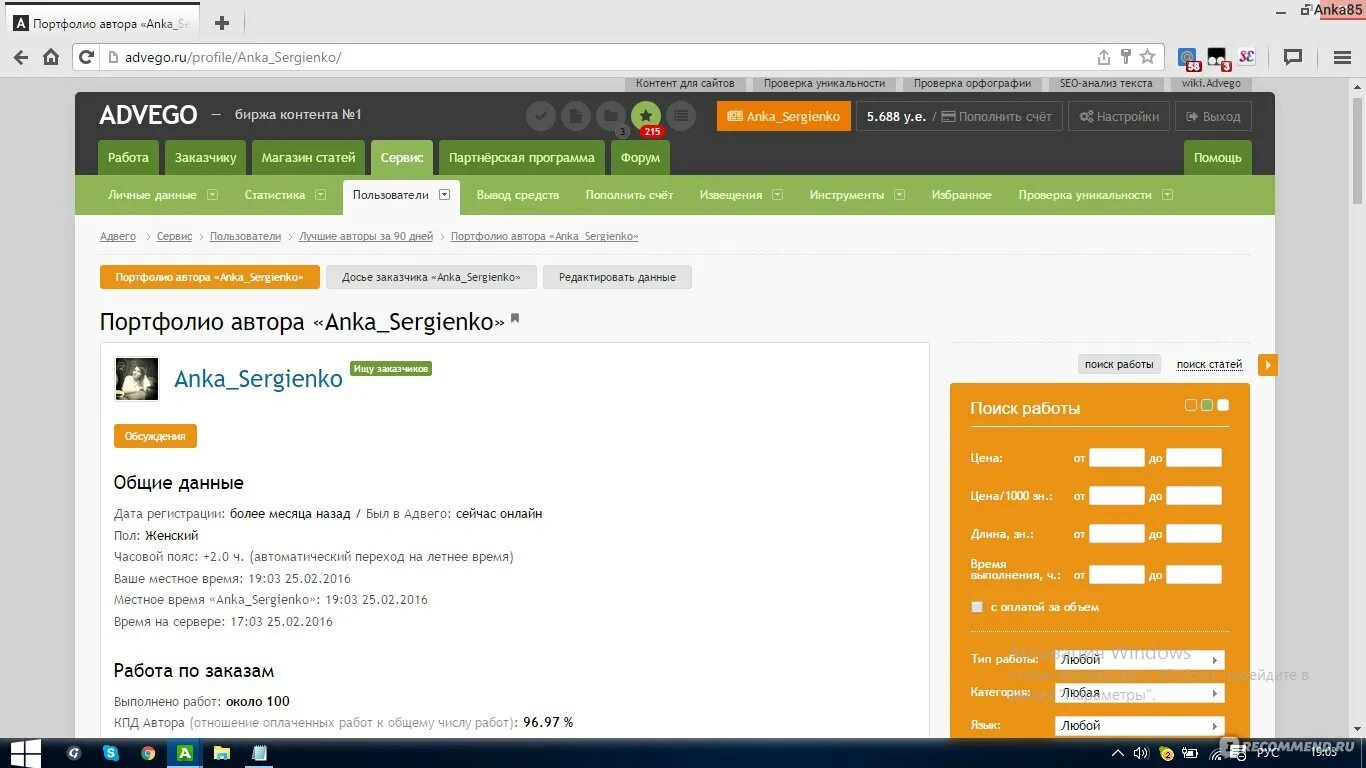This screenshot has width=1366, height=768.
Task: Click the flag icon next to portfolio heading
Action: tap(515, 319)
